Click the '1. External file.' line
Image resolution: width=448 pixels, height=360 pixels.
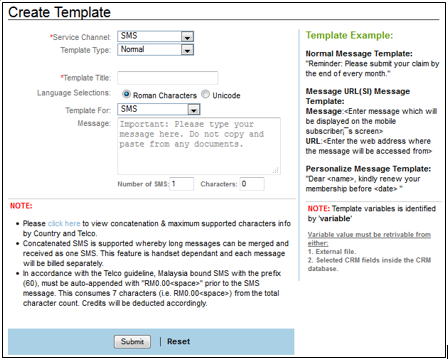[332, 252]
